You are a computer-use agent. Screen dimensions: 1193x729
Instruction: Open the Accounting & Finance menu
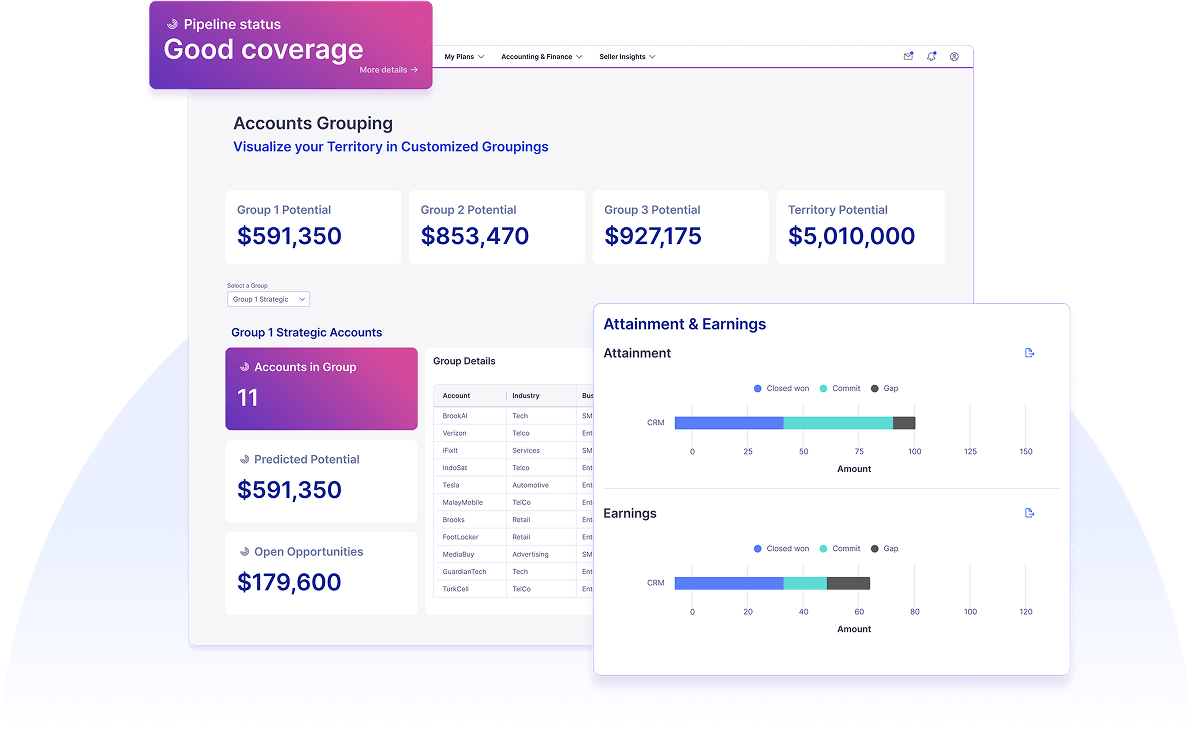542,56
